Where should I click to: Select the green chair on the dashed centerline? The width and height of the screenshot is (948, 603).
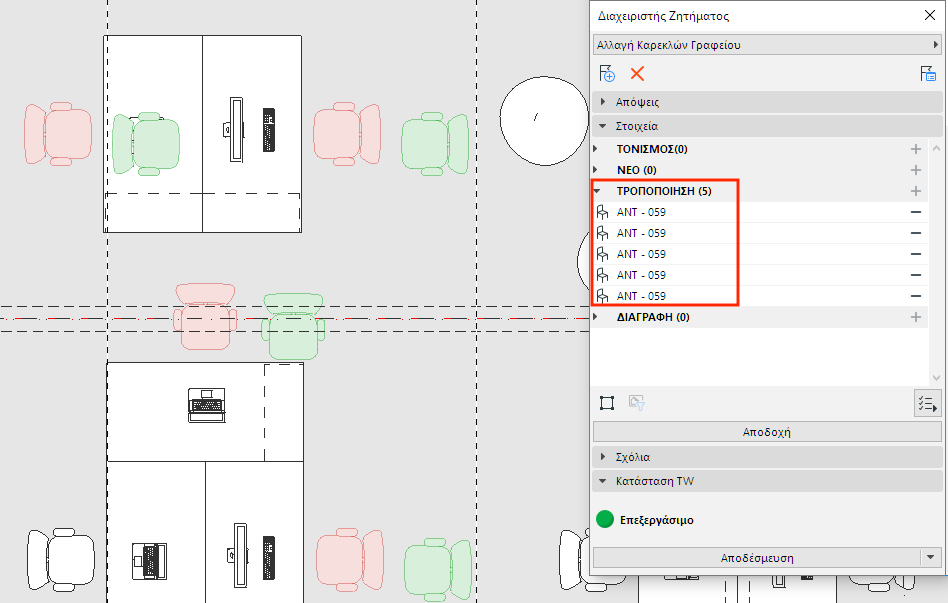point(293,327)
